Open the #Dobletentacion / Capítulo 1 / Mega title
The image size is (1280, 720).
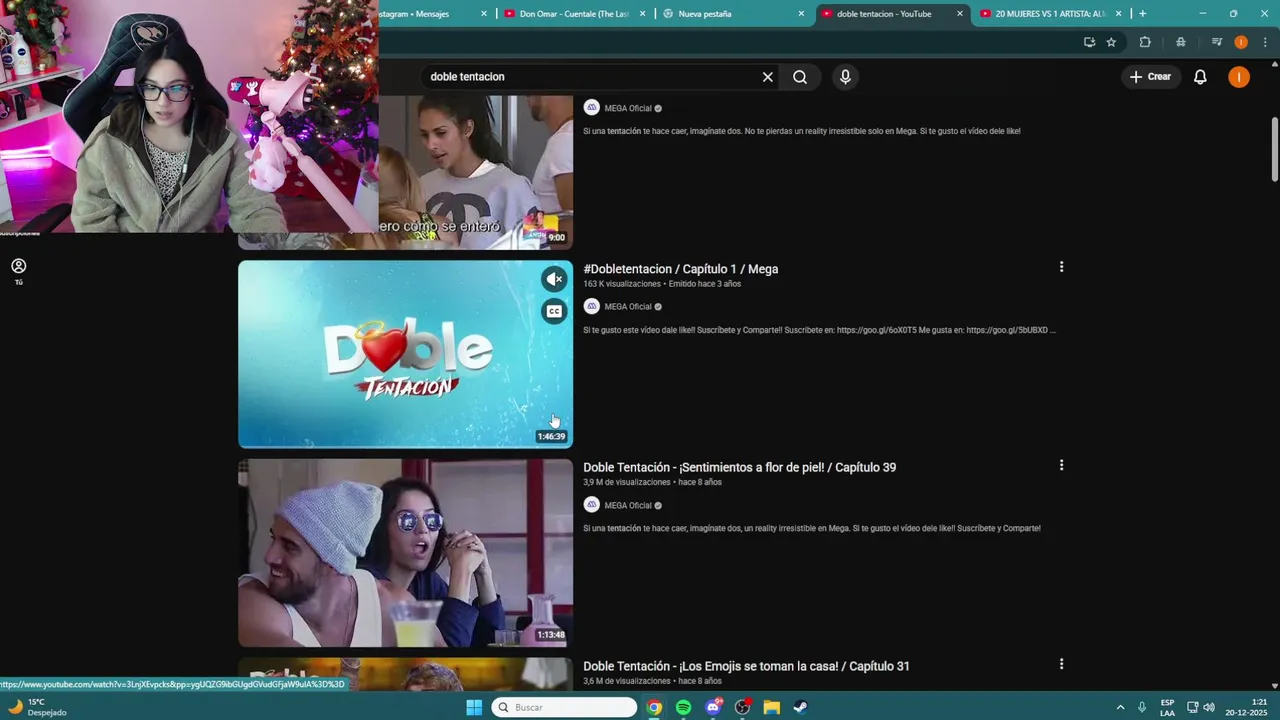pos(681,269)
